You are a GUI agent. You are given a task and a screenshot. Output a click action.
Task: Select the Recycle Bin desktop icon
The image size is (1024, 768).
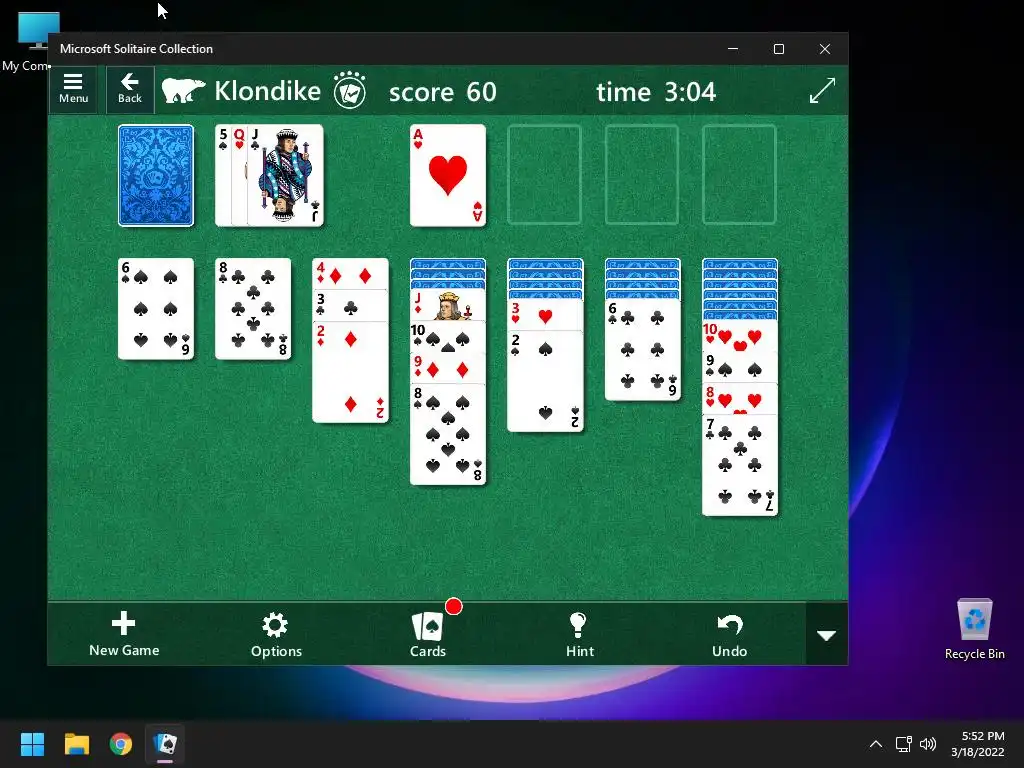(974, 629)
